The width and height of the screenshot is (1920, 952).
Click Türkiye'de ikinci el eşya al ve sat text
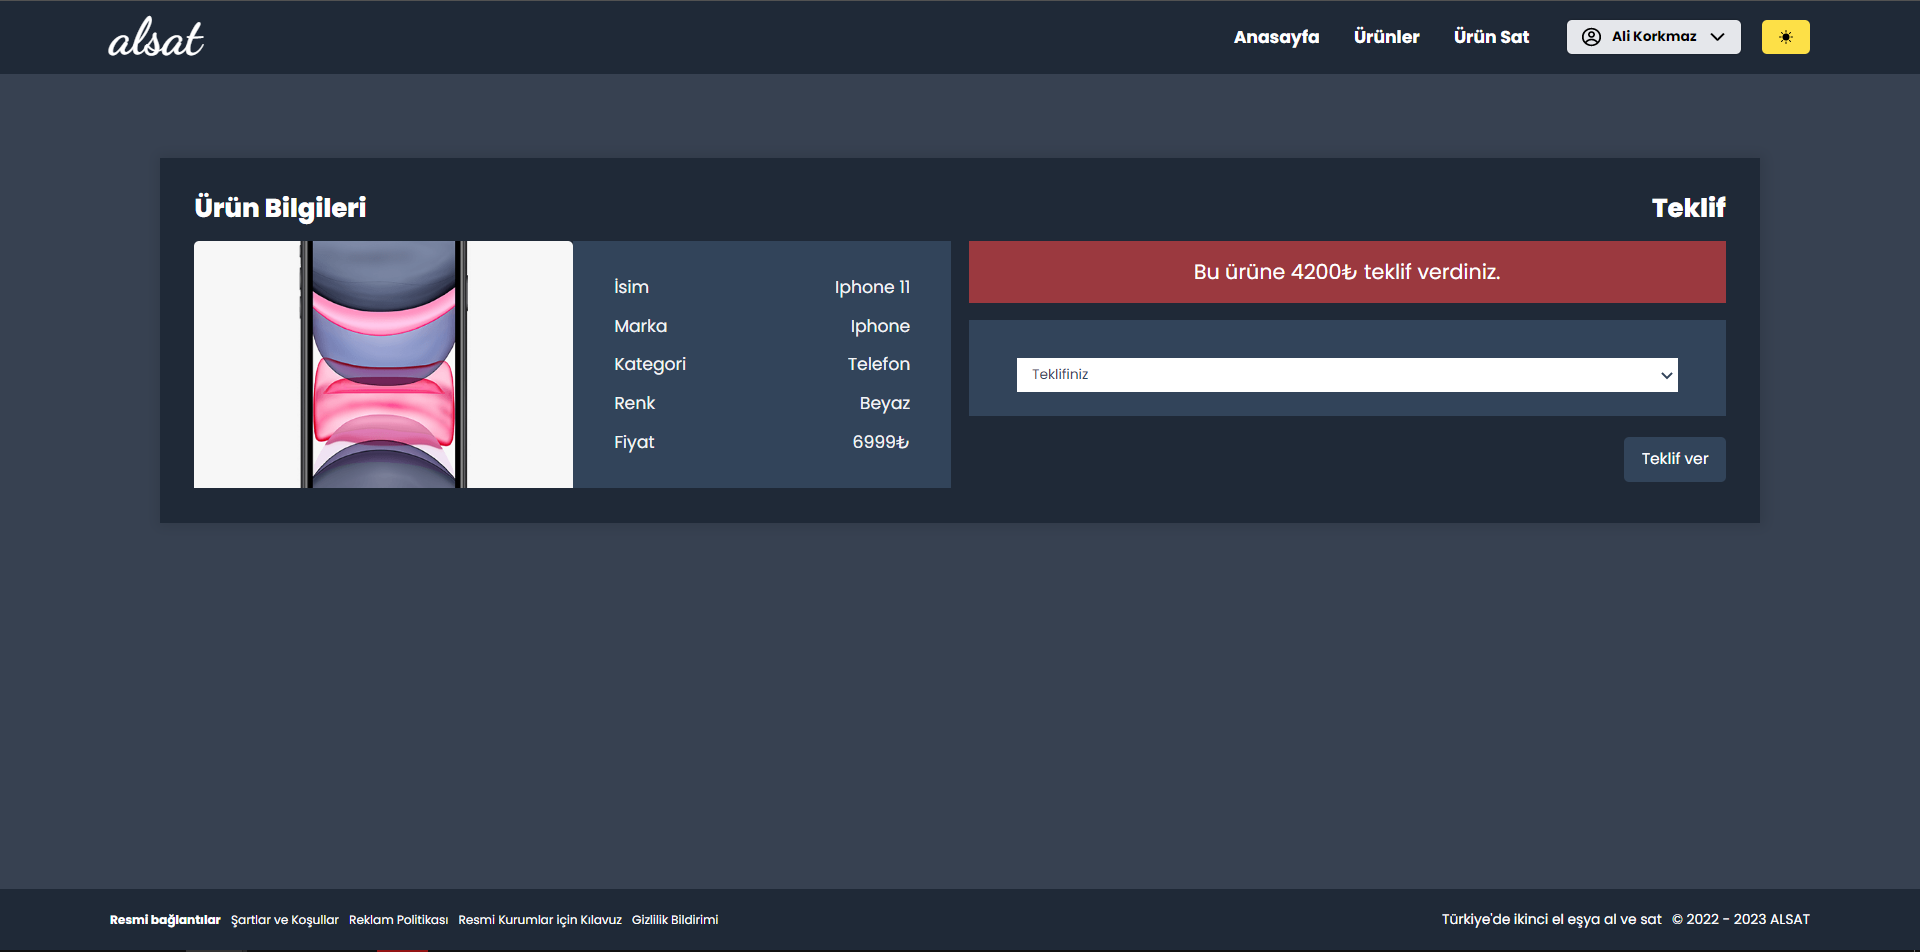(x=1551, y=920)
